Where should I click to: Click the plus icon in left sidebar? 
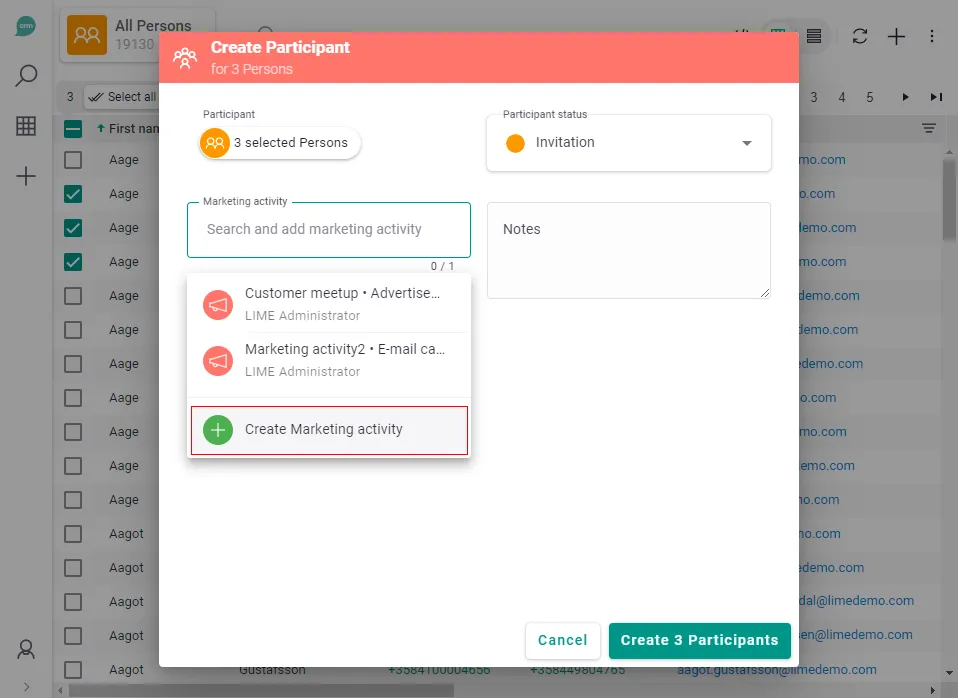tap(26, 176)
